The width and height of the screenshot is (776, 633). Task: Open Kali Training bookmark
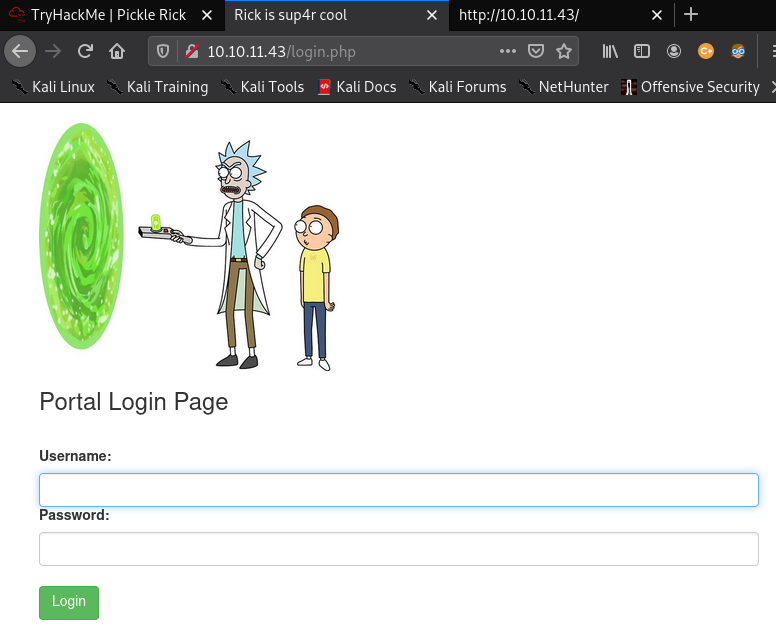pos(157,87)
